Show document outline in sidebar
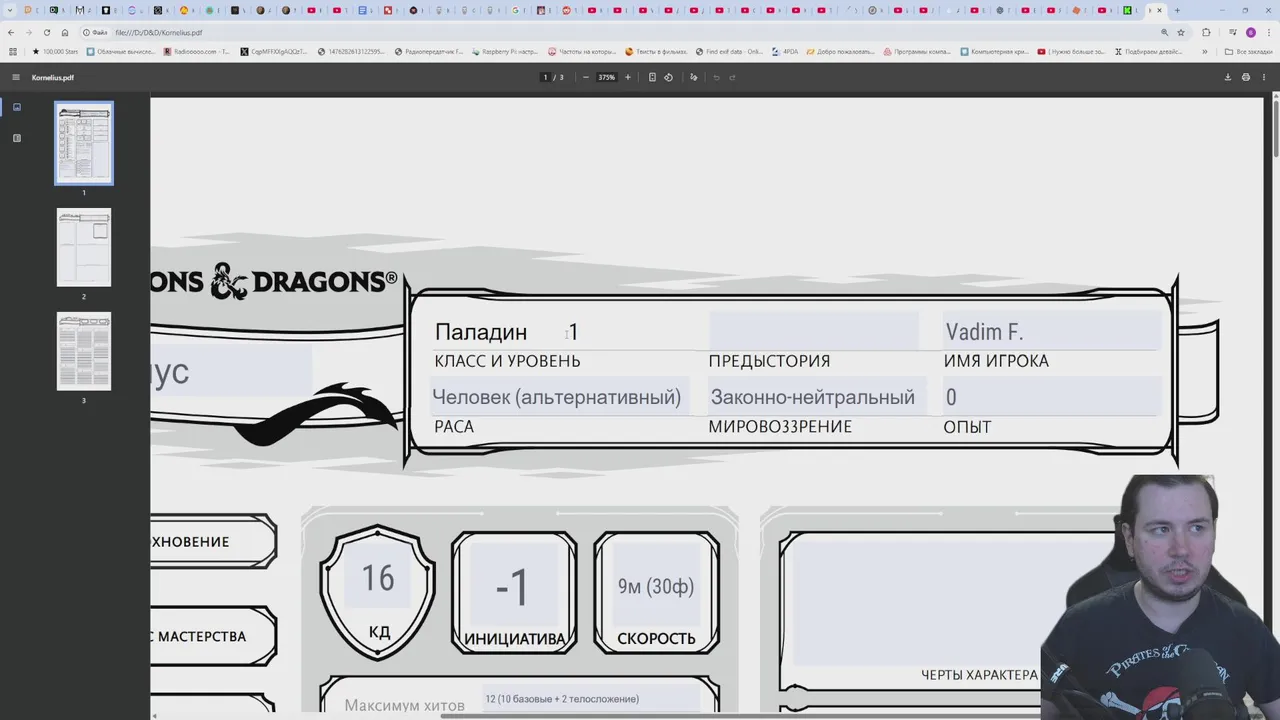 click(x=16, y=138)
